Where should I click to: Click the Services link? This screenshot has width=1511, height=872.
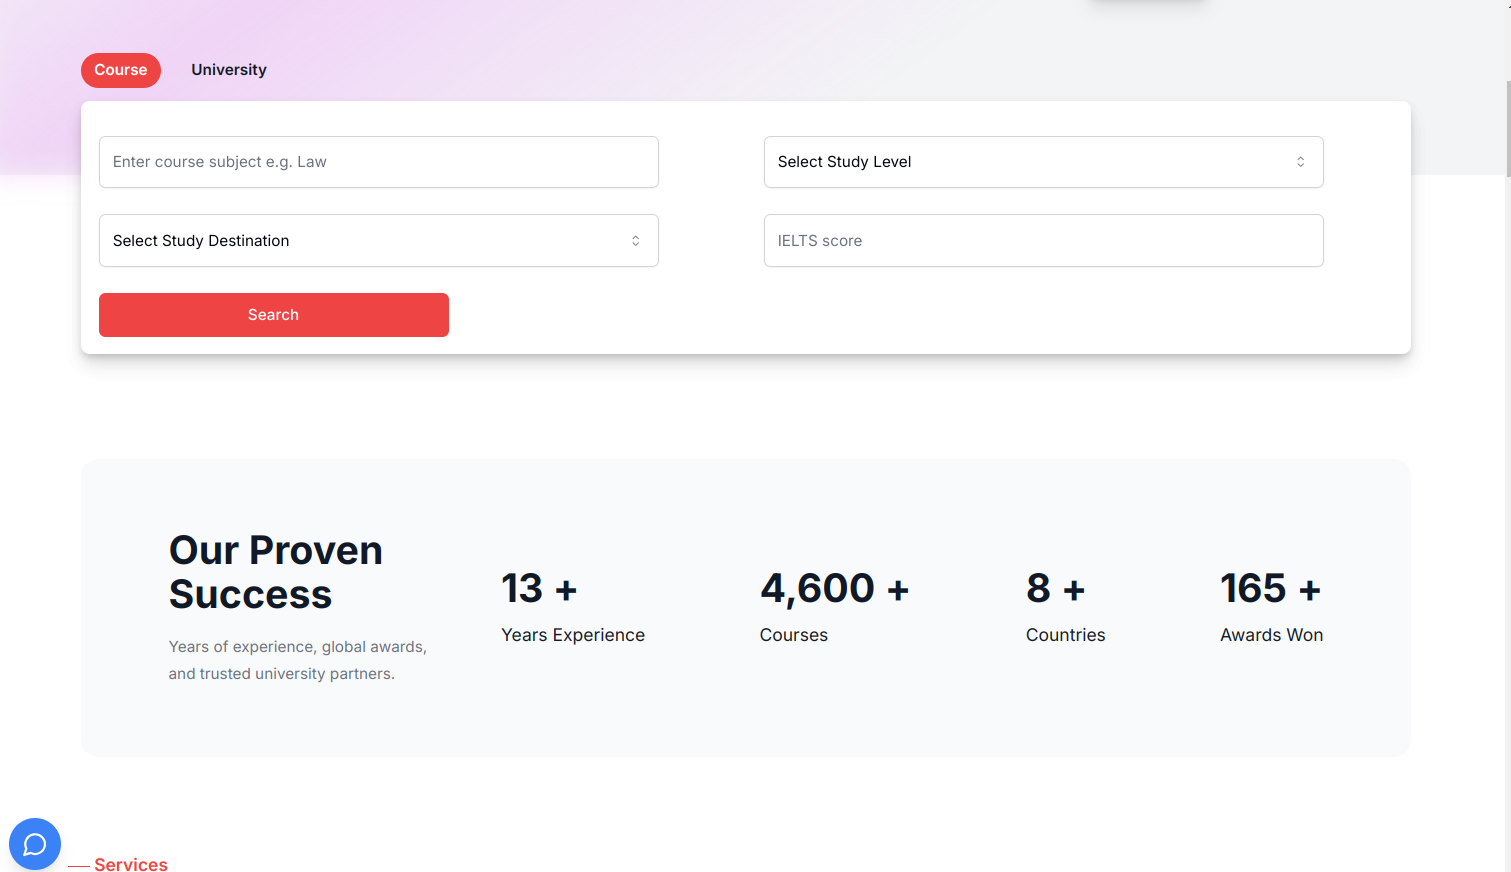[131, 864]
